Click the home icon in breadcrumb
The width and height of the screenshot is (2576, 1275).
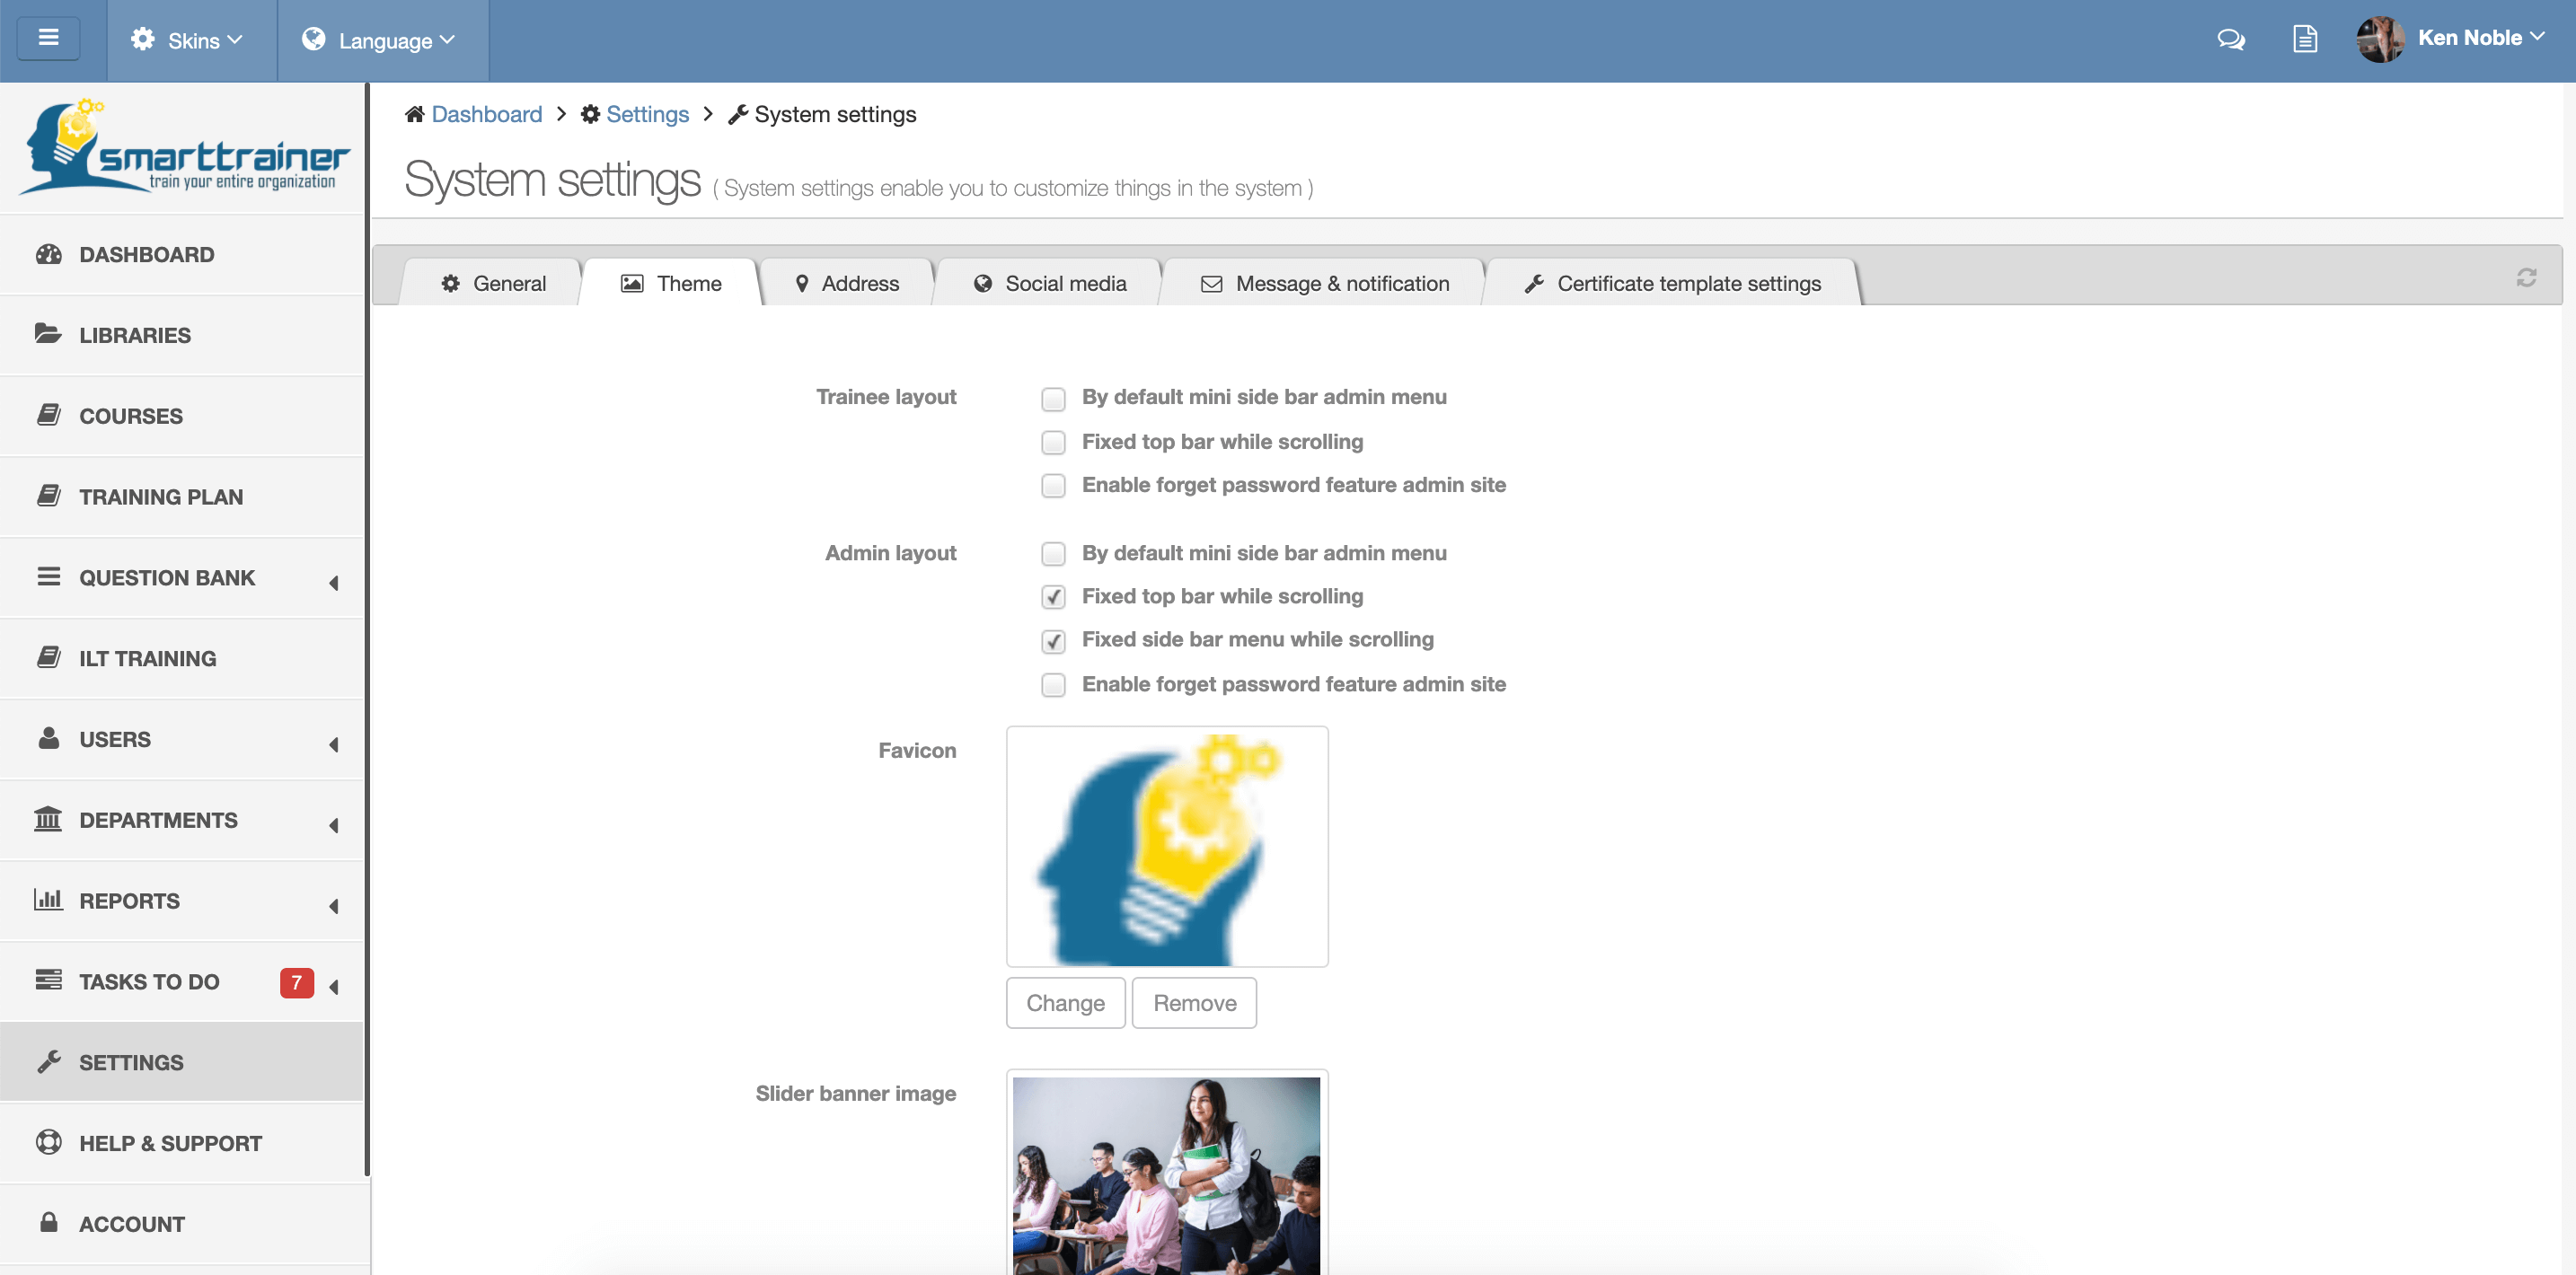[x=414, y=114]
